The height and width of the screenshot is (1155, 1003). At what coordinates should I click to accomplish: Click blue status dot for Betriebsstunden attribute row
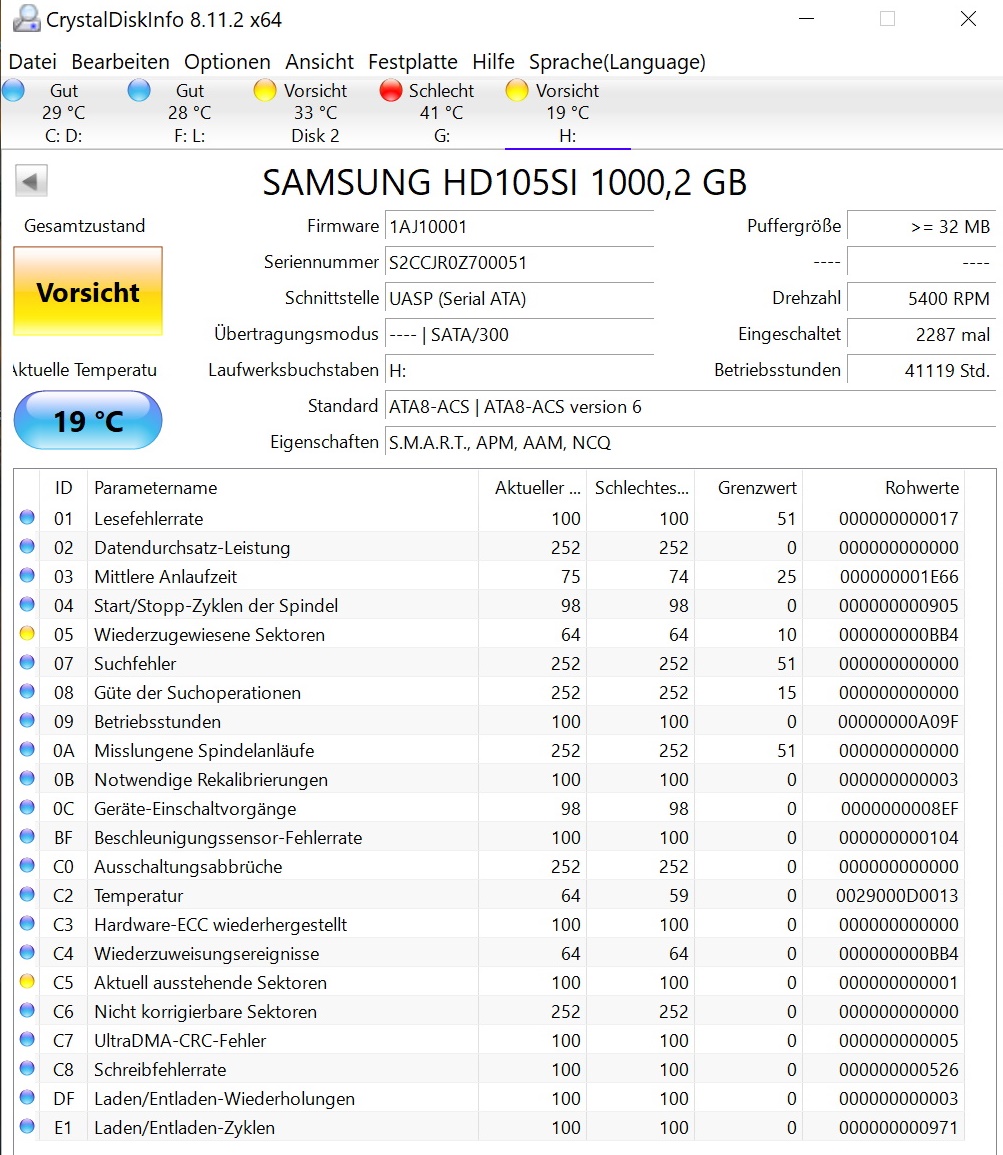tap(27, 720)
